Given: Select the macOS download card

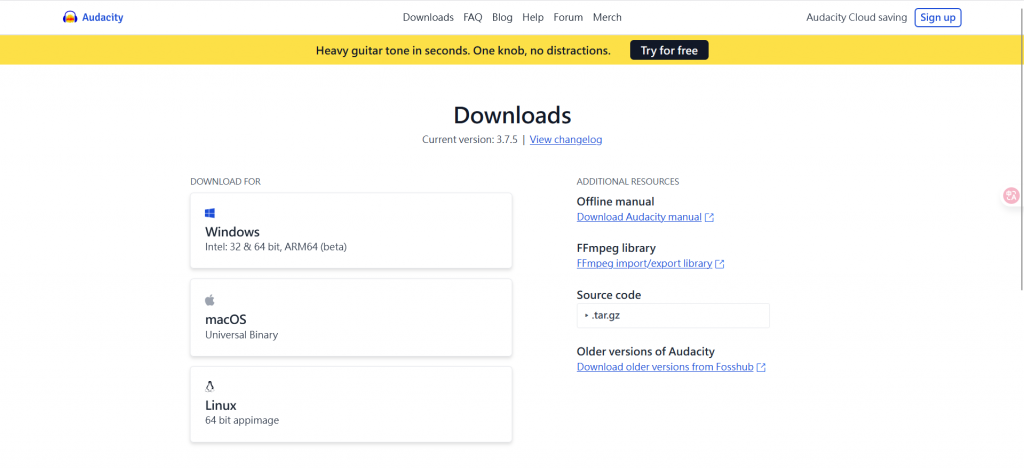Looking at the screenshot, I should pyautogui.click(x=351, y=318).
